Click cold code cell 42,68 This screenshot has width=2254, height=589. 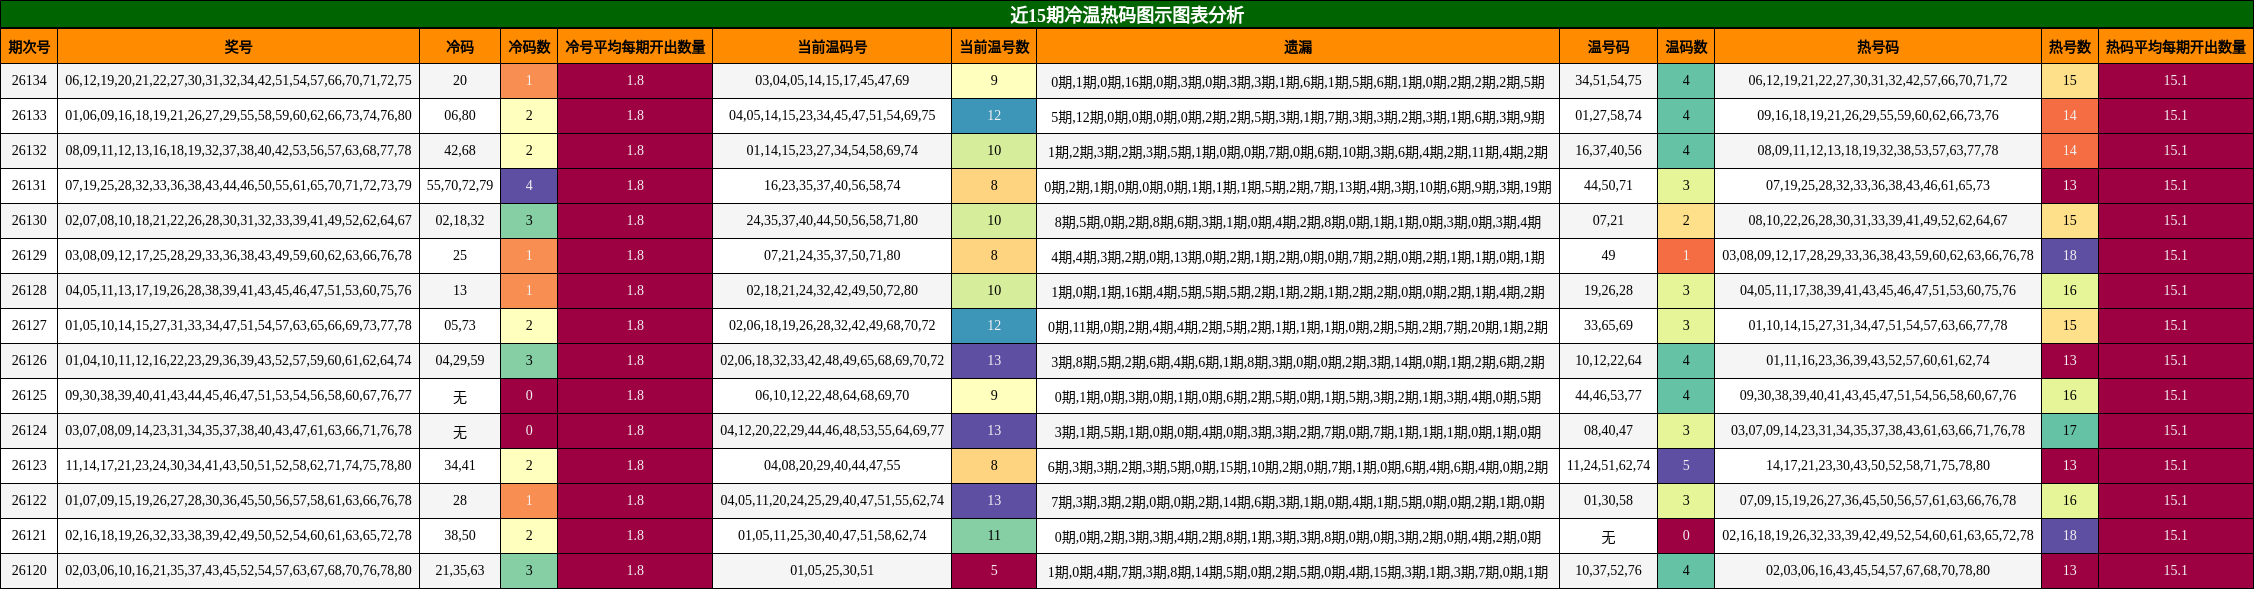coord(460,151)
